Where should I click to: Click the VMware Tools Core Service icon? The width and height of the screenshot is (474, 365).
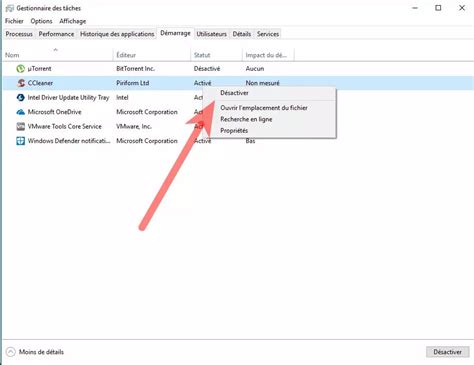coord(21,126)
